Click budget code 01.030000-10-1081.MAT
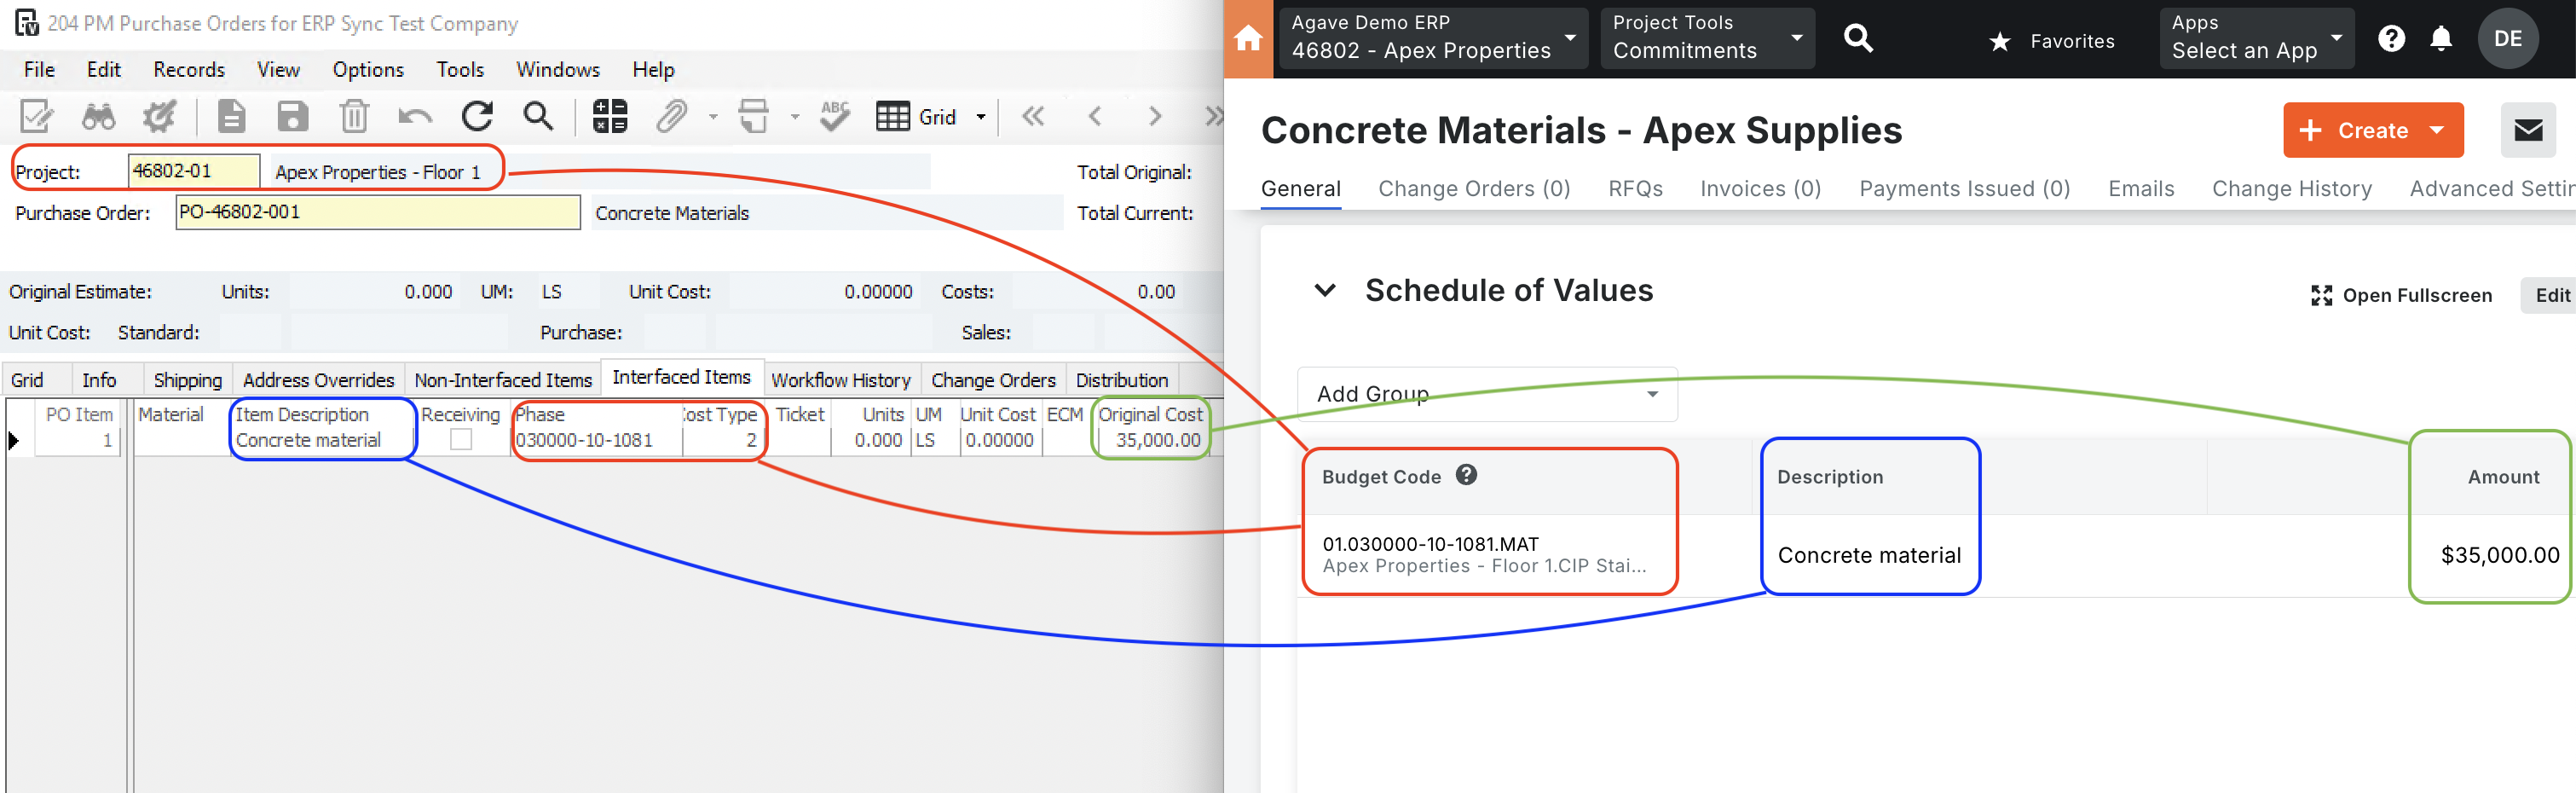Viewport: 2576px width, 793px height. pyautogui.click(x=1430, y=544)
